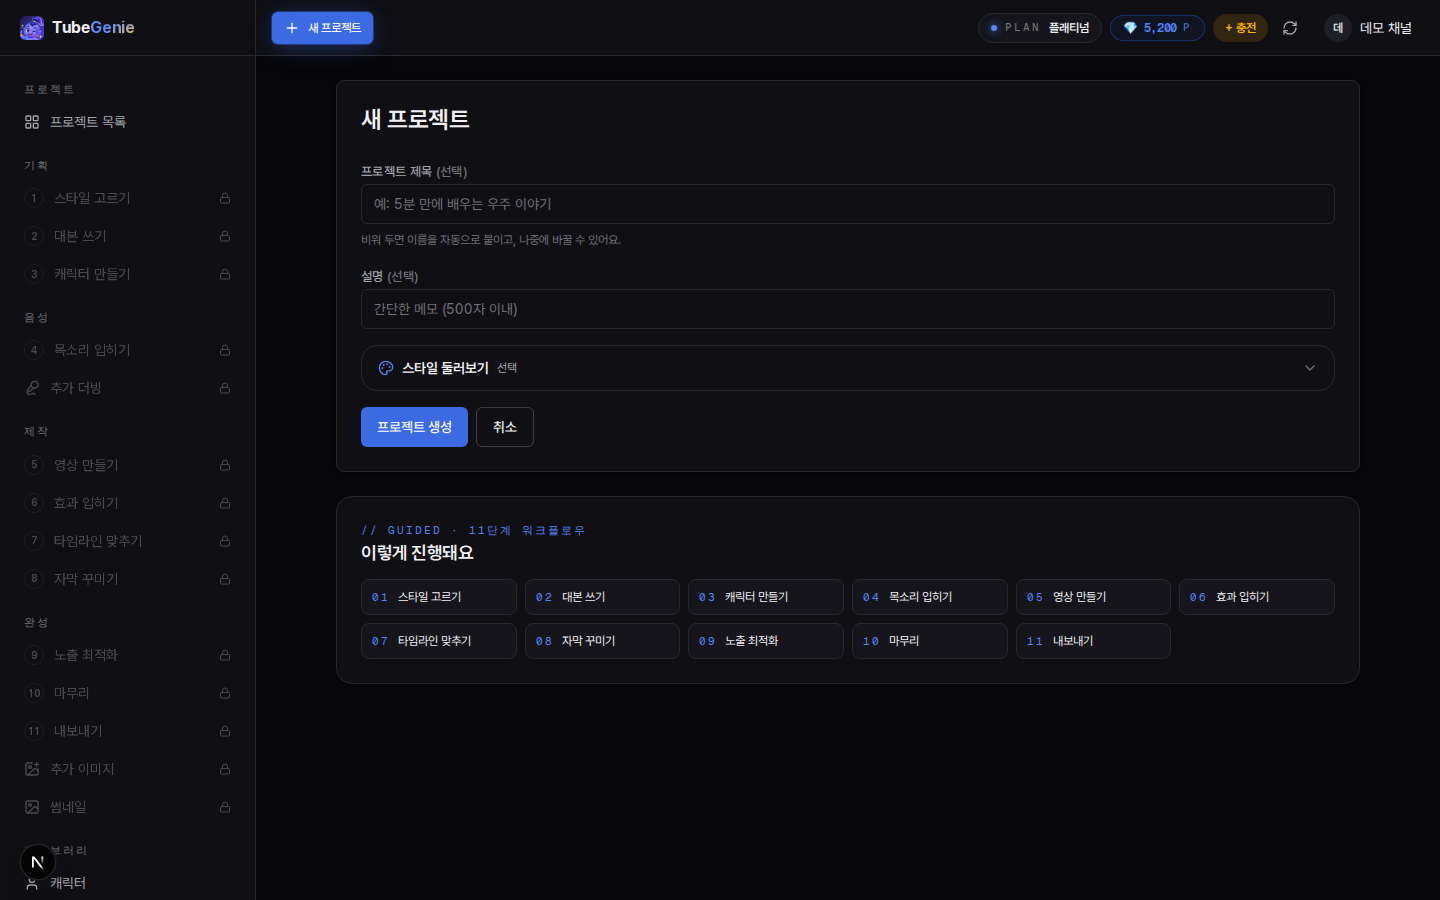Click the 02 대본 쓰기 workflow card
Image resolution: width=1440 pixels, height=900 pixels.
point(602,597)
